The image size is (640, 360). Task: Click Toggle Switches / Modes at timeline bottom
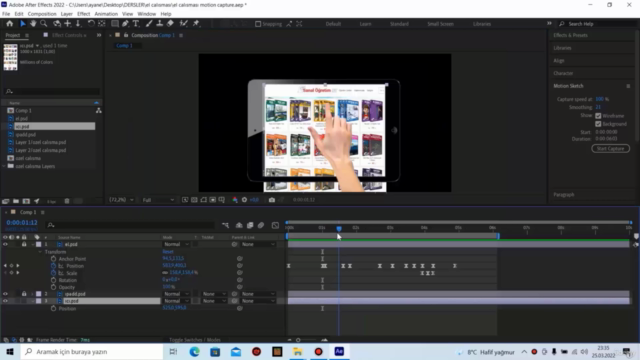195,340
